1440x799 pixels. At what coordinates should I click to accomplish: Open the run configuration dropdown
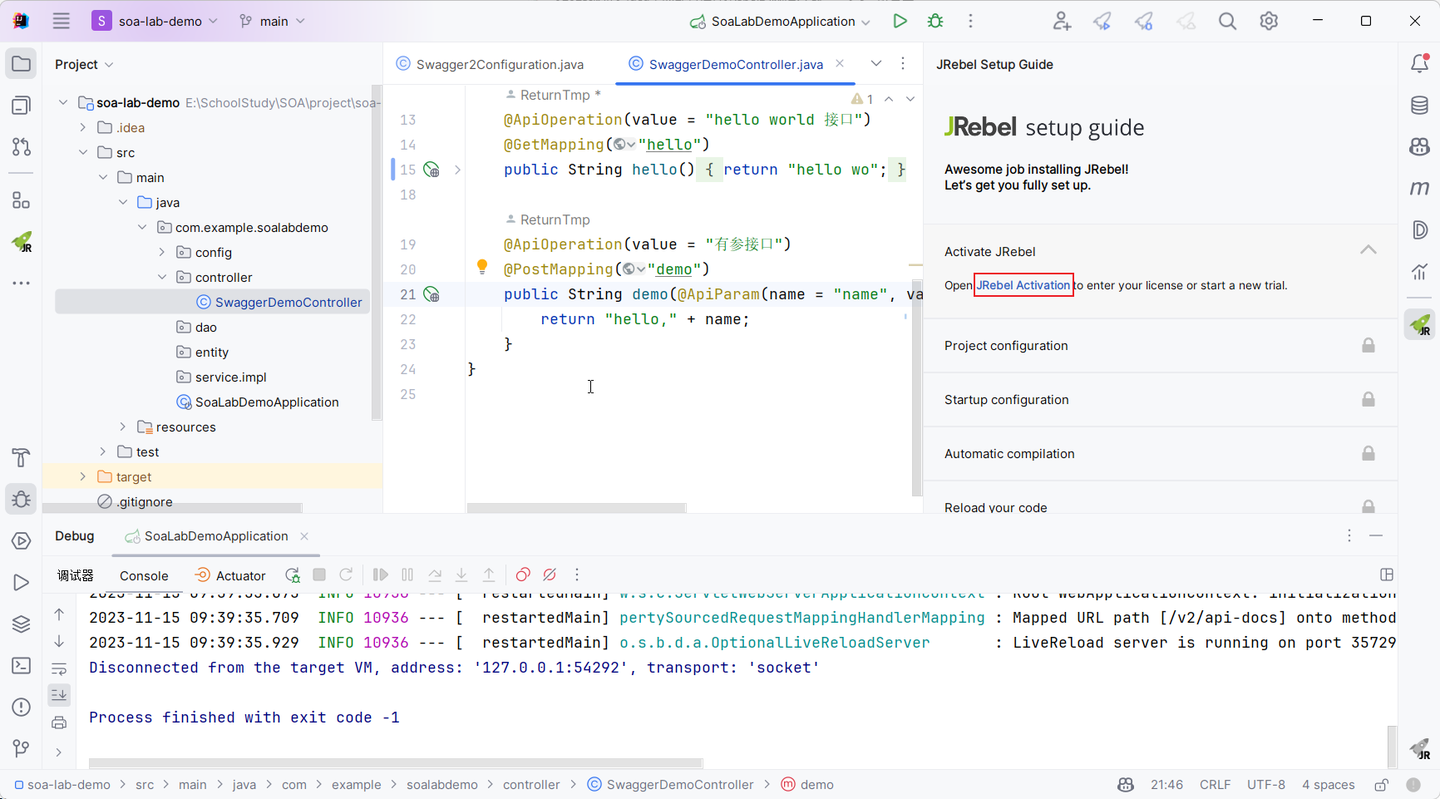point(780,21)
